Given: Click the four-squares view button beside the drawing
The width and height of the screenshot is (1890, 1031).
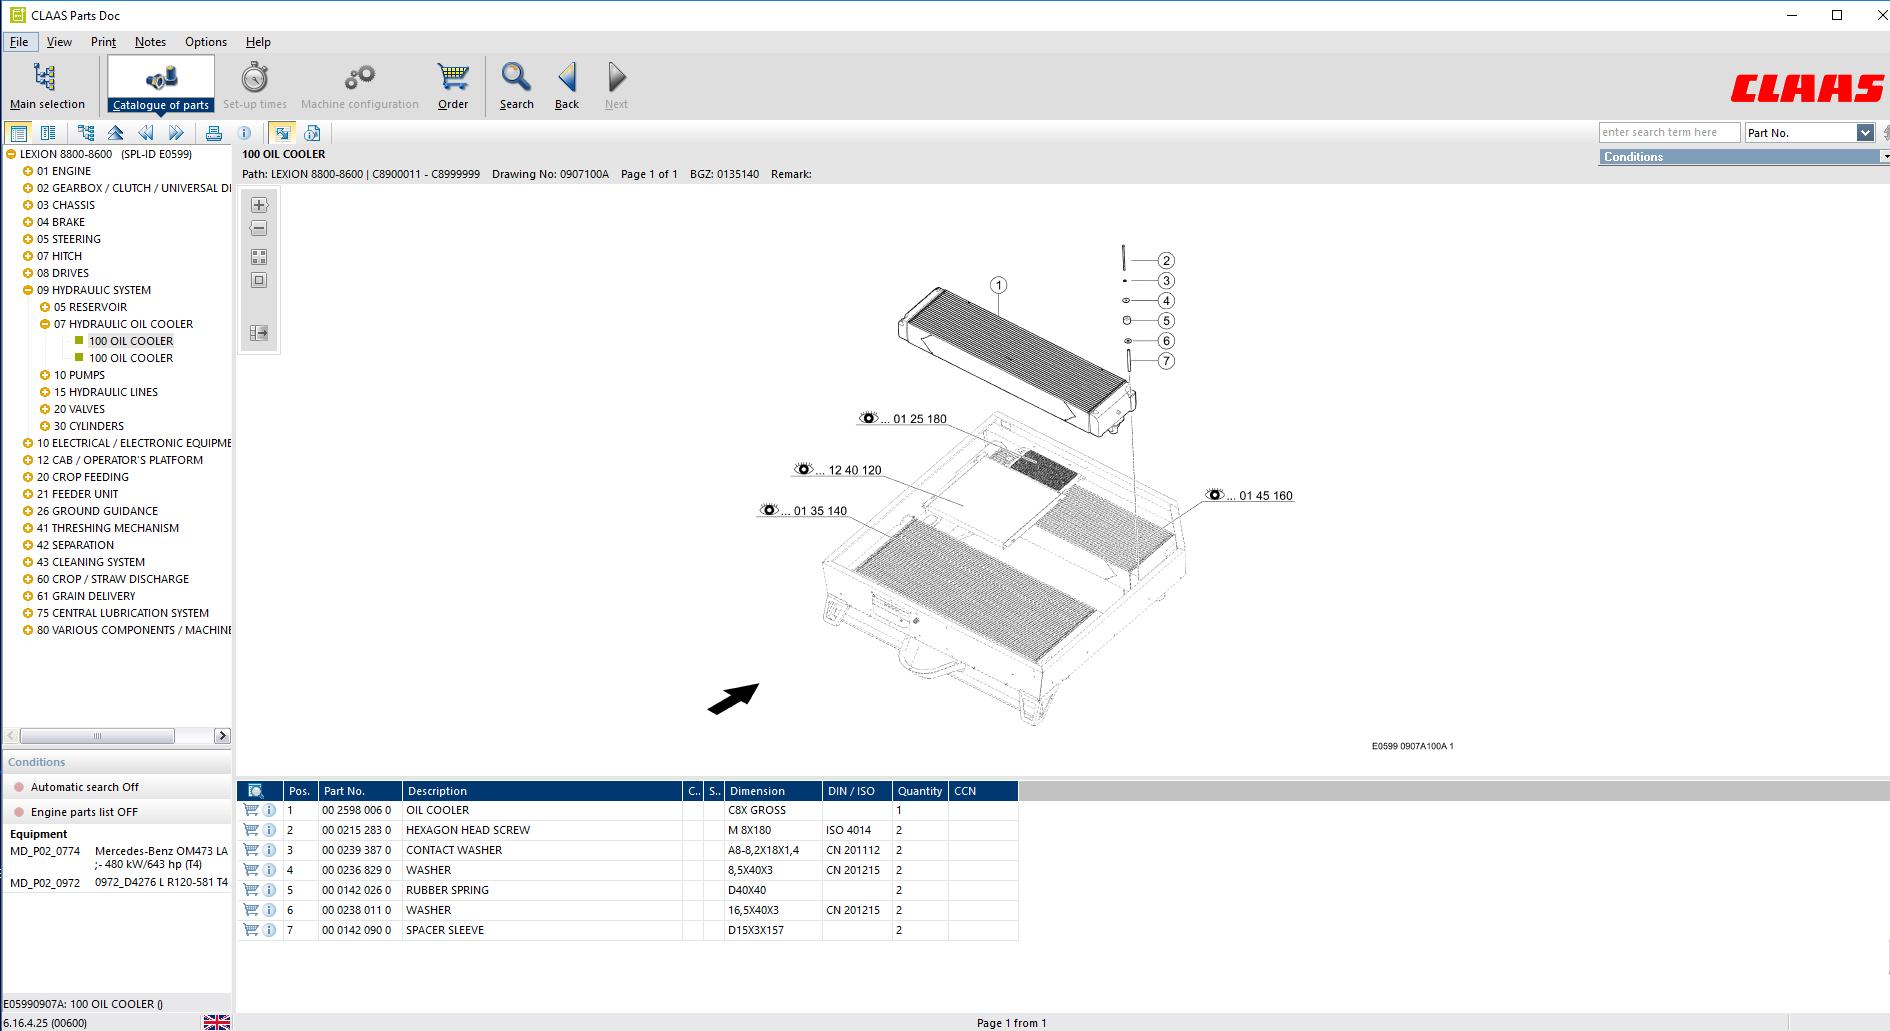Looking at the screenshot, I should click(259, 257).
